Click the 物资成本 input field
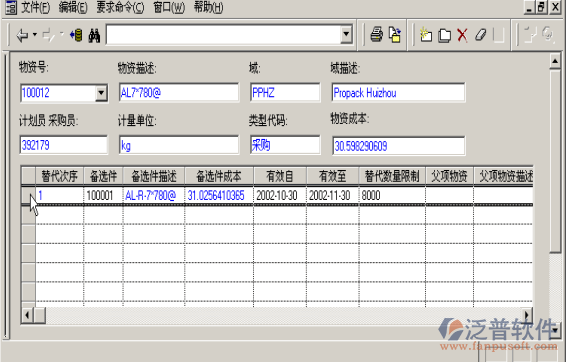Screen dimensions: 568x362 (x=398, y=146)
